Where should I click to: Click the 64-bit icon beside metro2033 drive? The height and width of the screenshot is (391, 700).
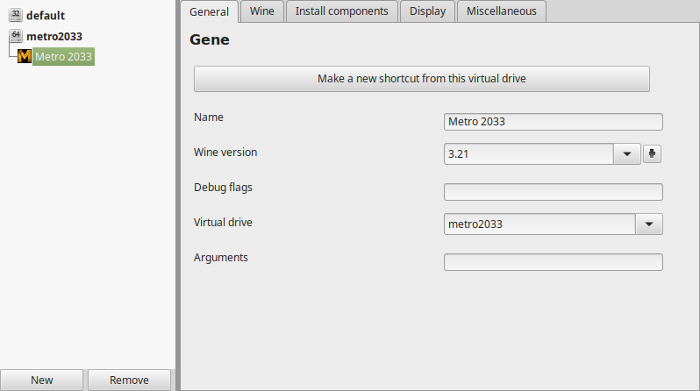16,36
